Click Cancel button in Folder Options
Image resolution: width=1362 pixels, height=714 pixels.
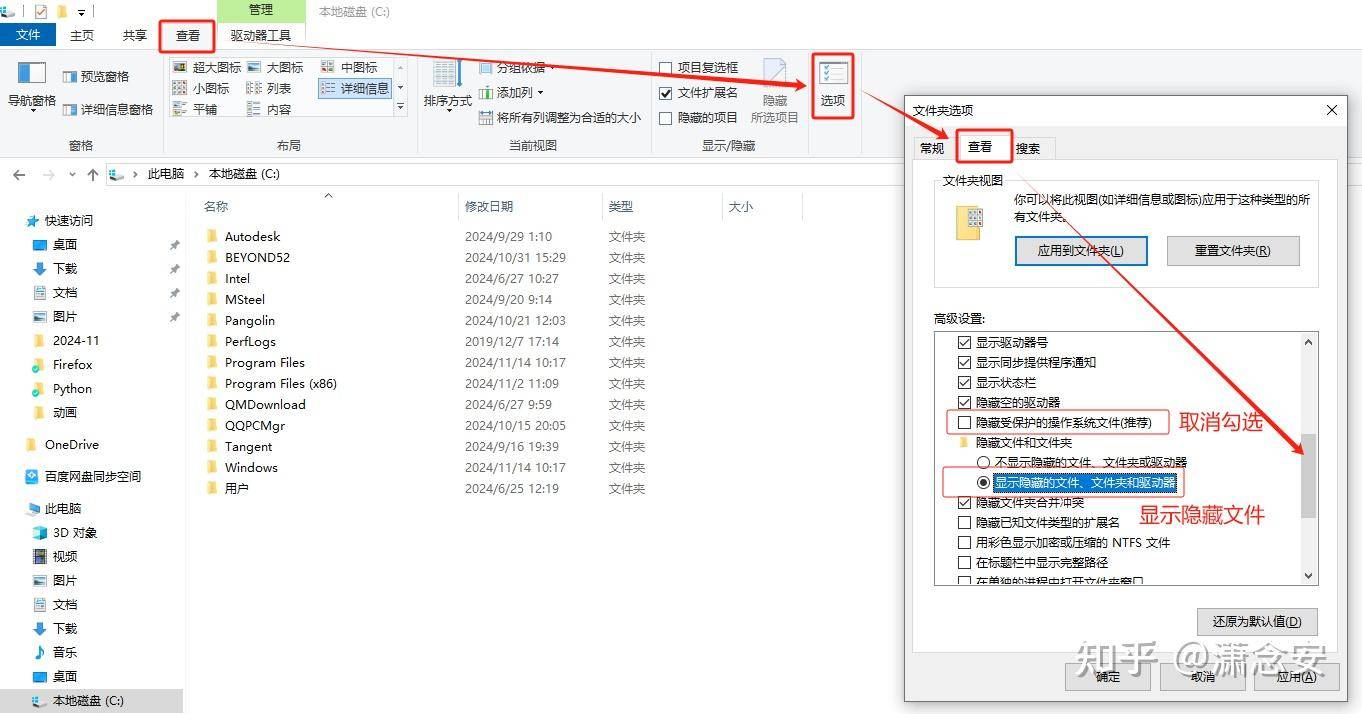[x=1202, y=677]
